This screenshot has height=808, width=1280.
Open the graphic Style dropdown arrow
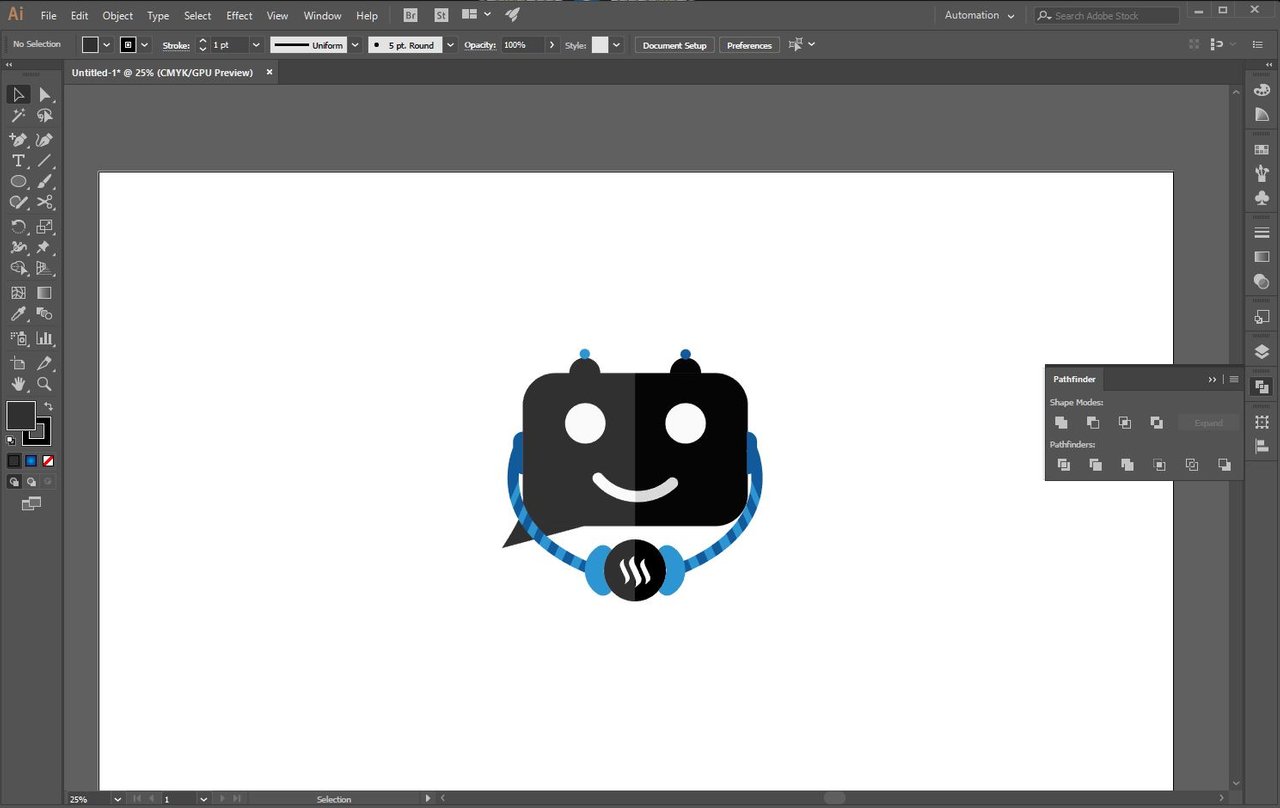[x=616, y=45]
